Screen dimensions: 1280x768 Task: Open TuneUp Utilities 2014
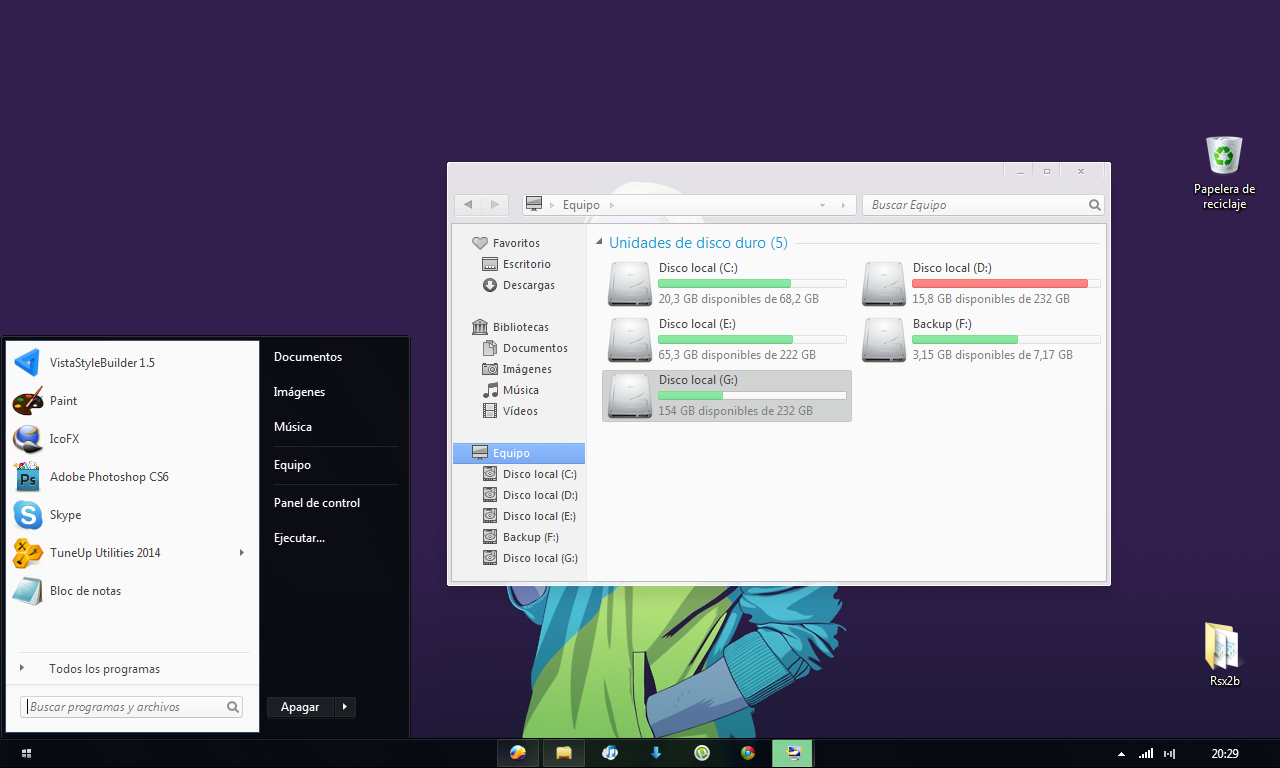[130, 553]
